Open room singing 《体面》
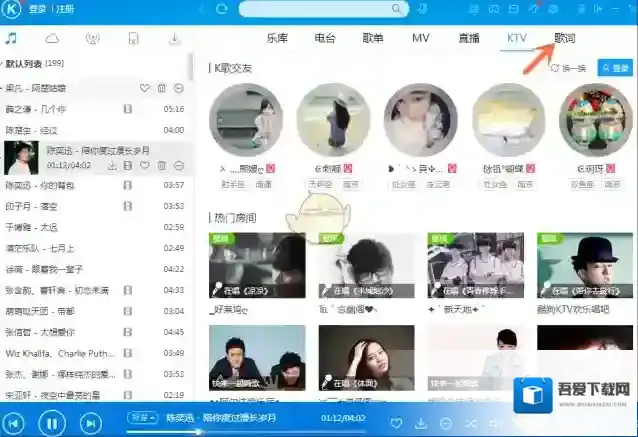This screenshot has height=437, width=638. (367, 358)
